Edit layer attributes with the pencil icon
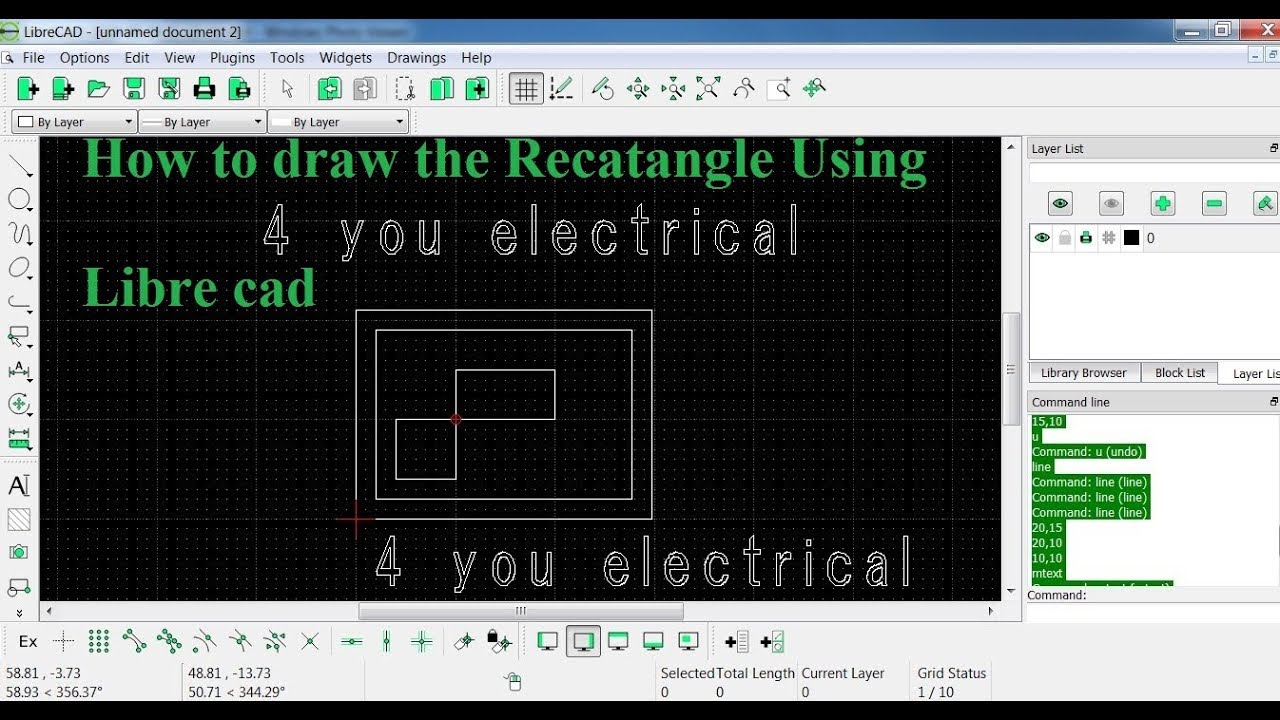The width and height of the screenshot is (1280, 720). [1265, 204]
